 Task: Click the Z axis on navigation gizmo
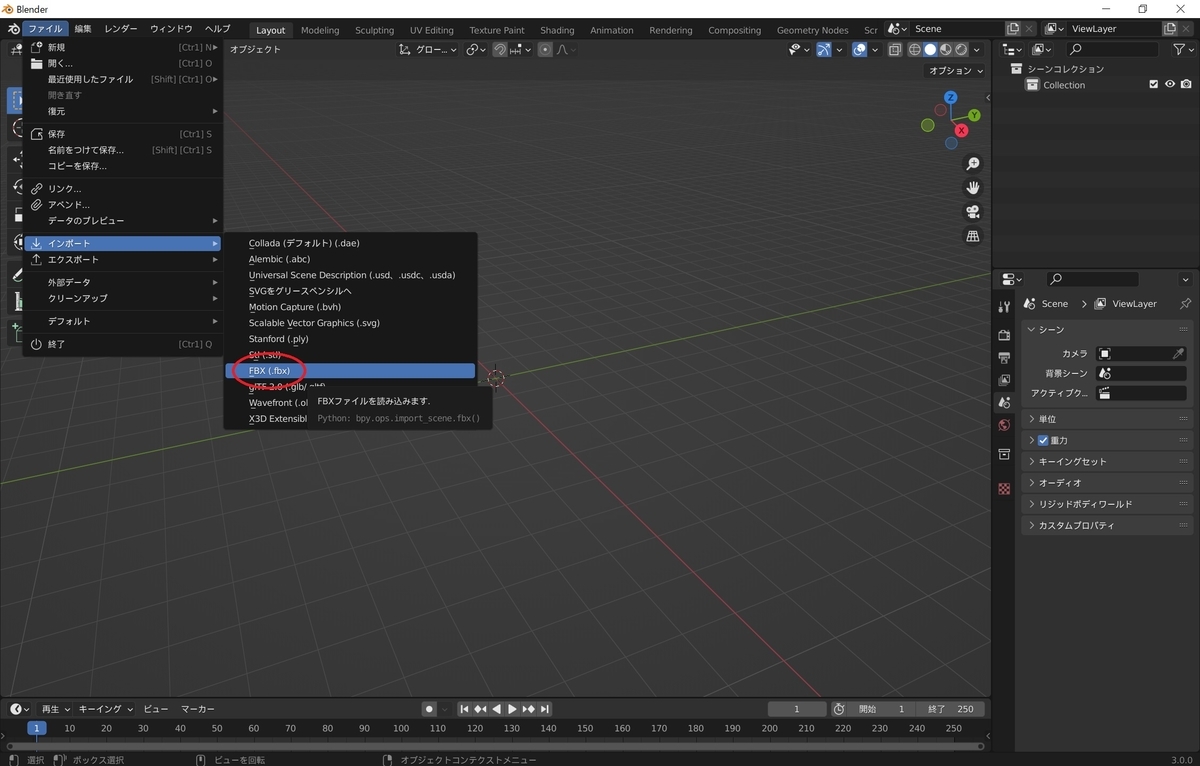tap(950, 98)
